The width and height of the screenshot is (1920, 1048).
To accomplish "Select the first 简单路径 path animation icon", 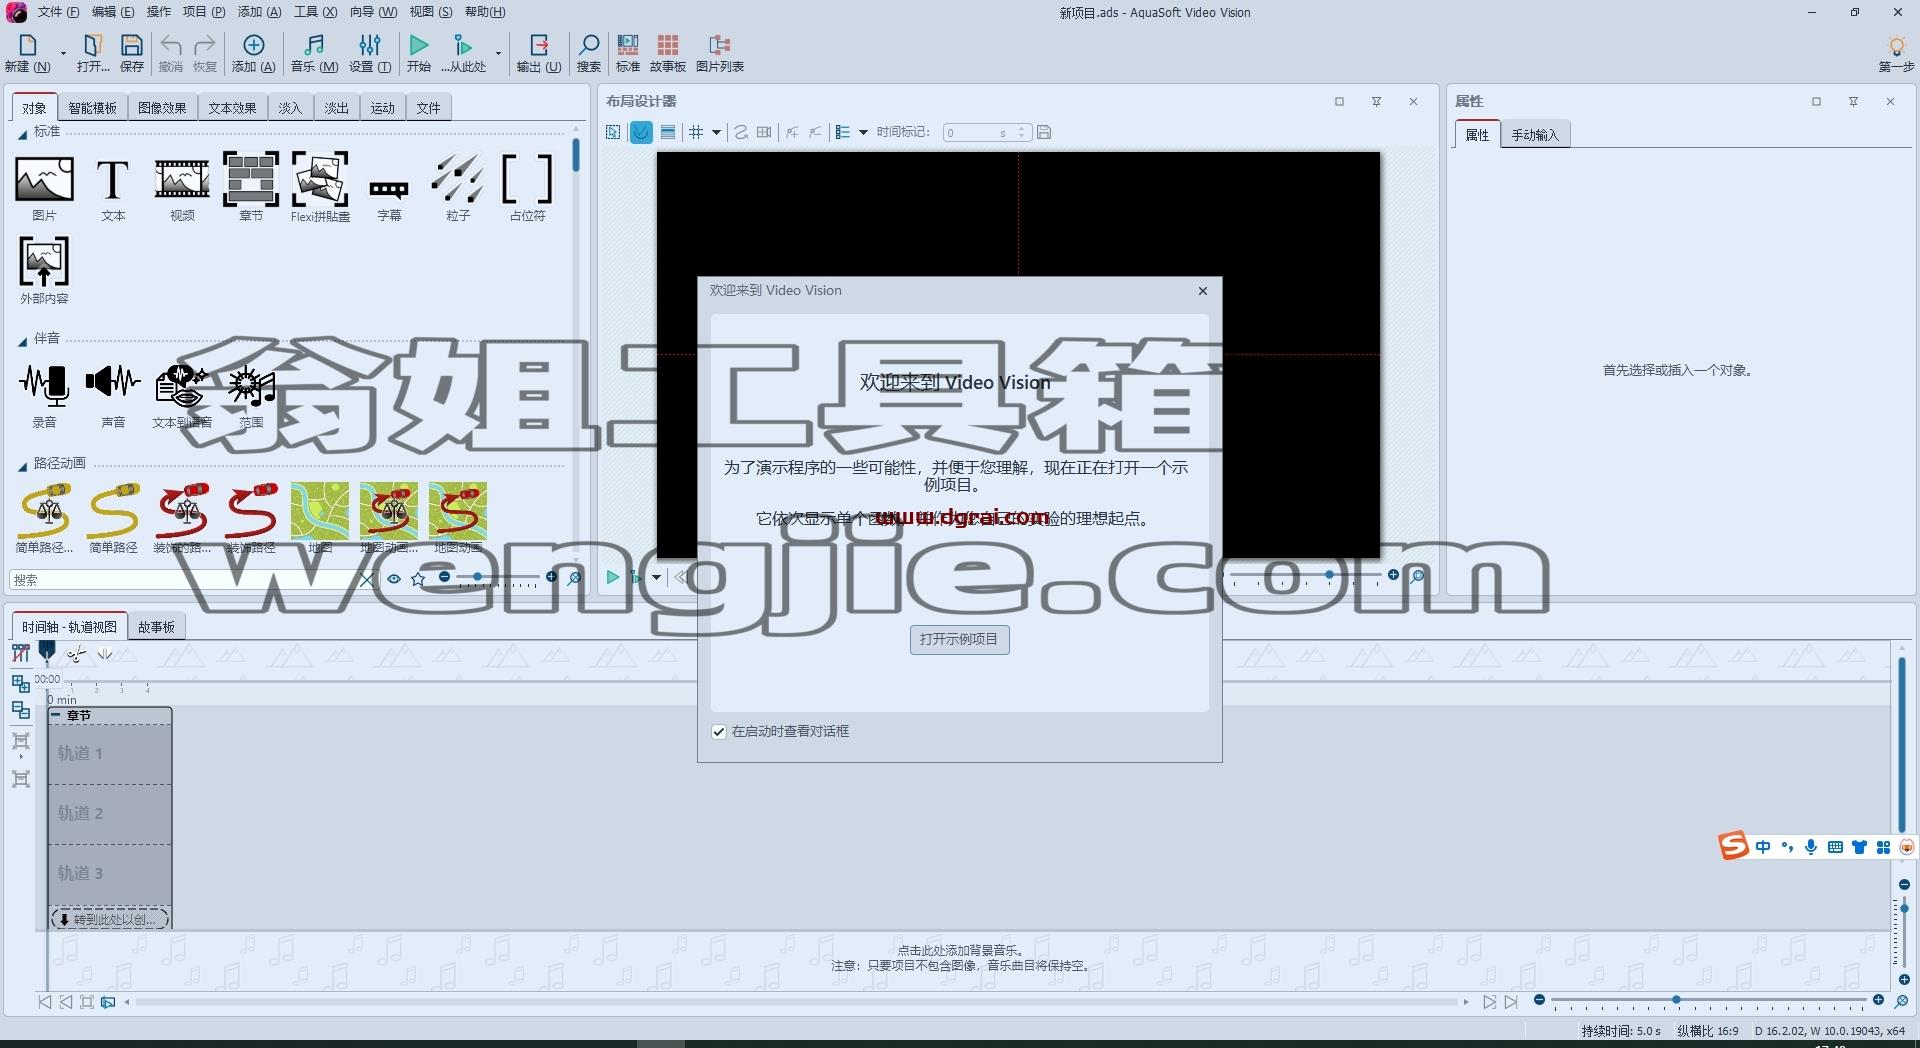I will (44, 511).
